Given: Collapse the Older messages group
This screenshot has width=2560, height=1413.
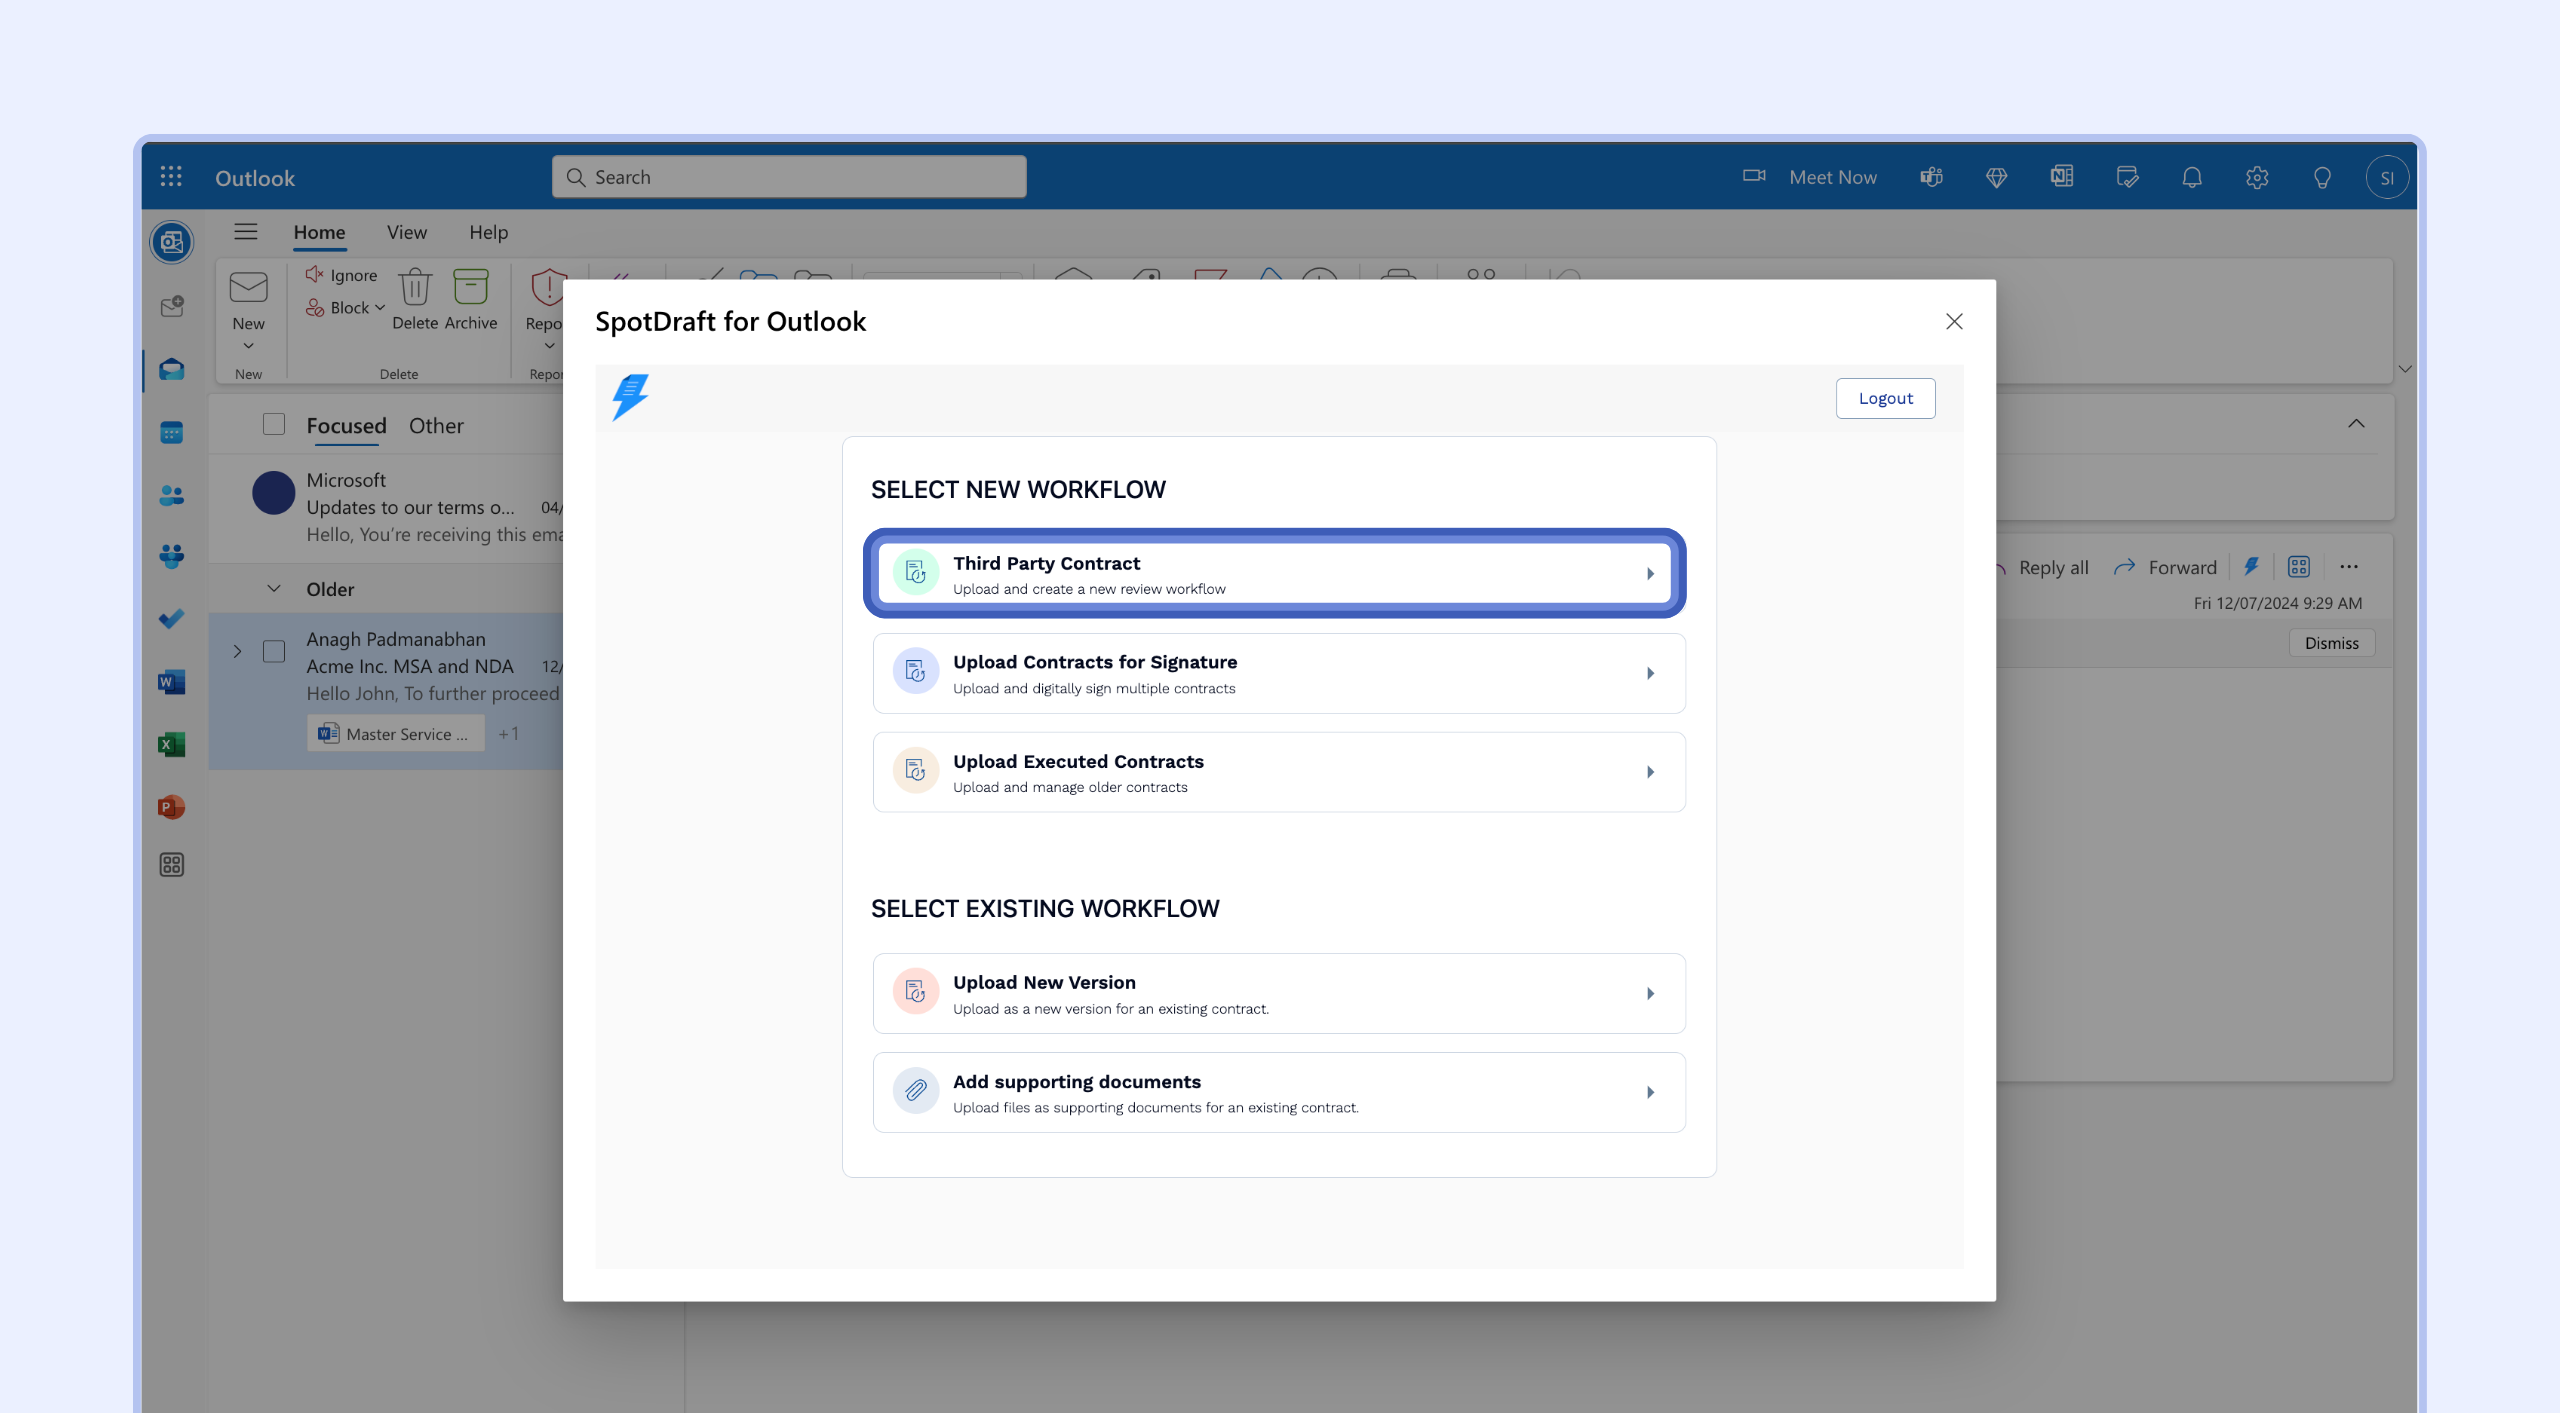Looking at the screenshot, I should (273, 589).
